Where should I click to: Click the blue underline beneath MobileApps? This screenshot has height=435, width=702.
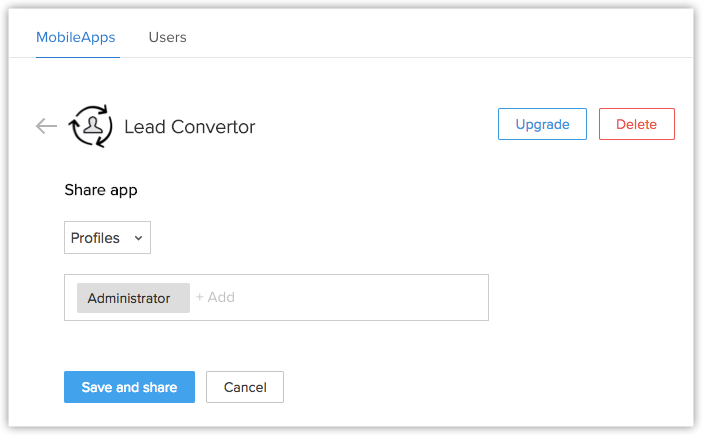pos(77,57)
